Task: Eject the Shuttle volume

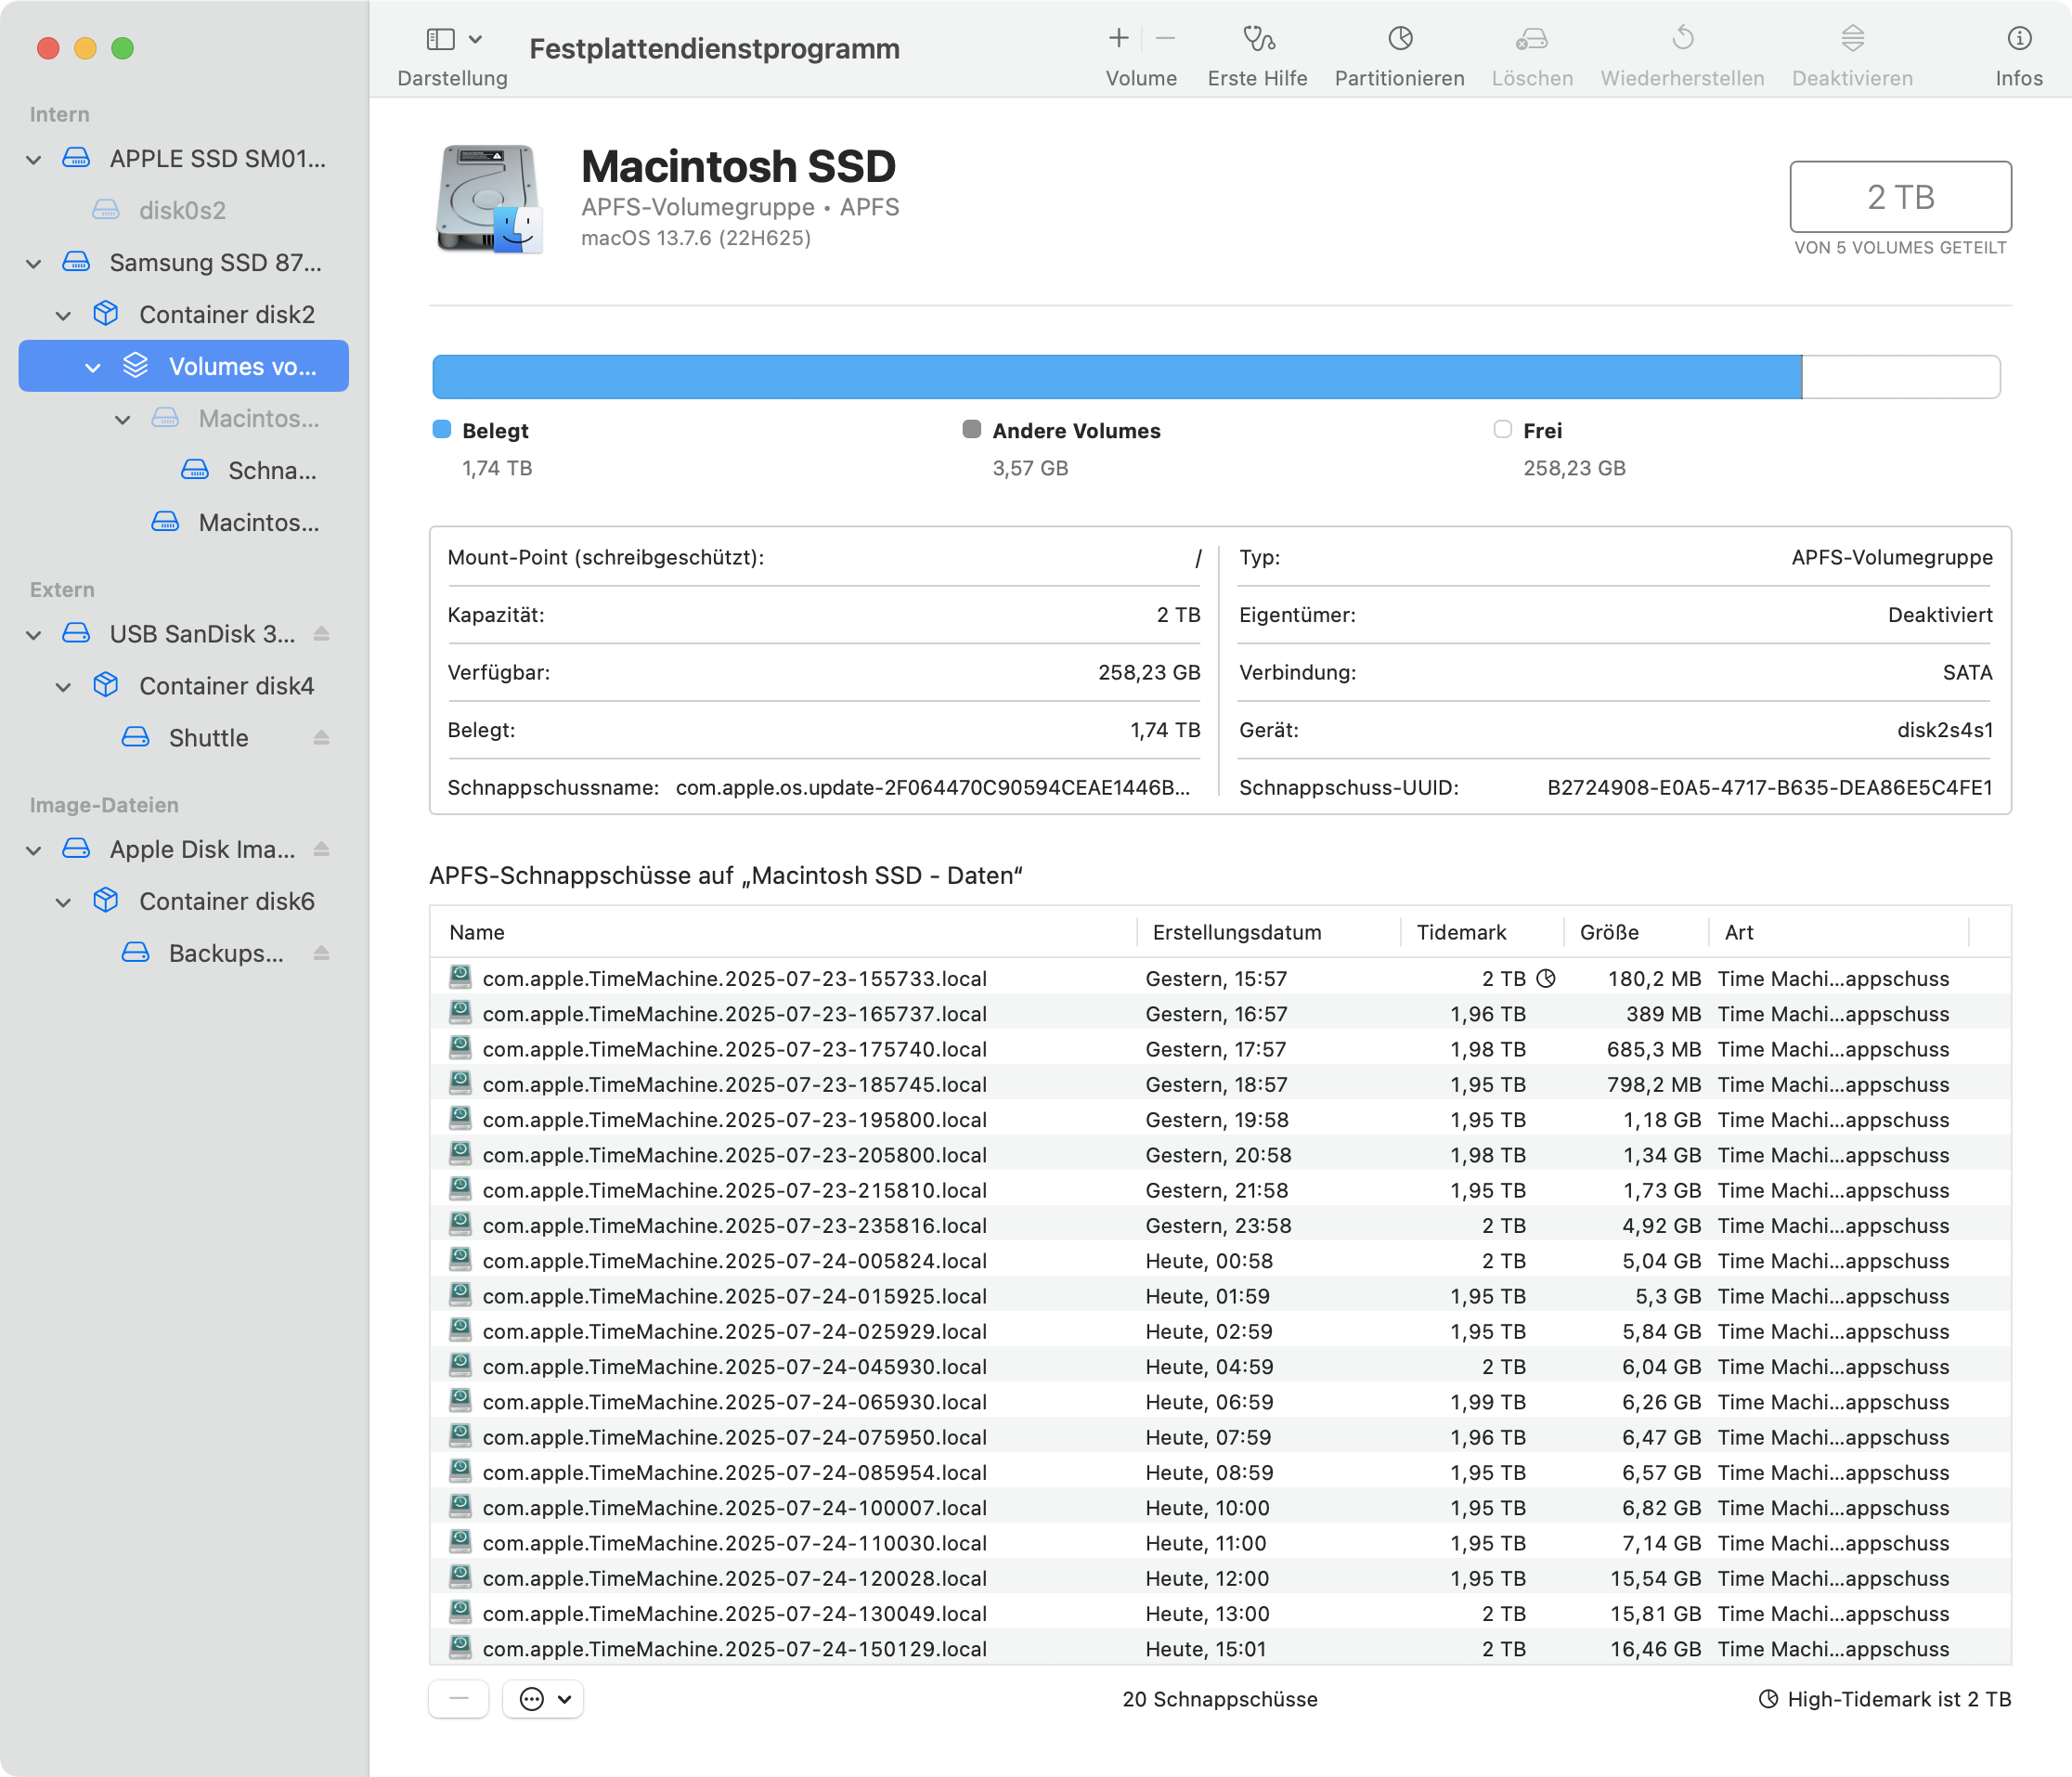Action: coord(321,738)
